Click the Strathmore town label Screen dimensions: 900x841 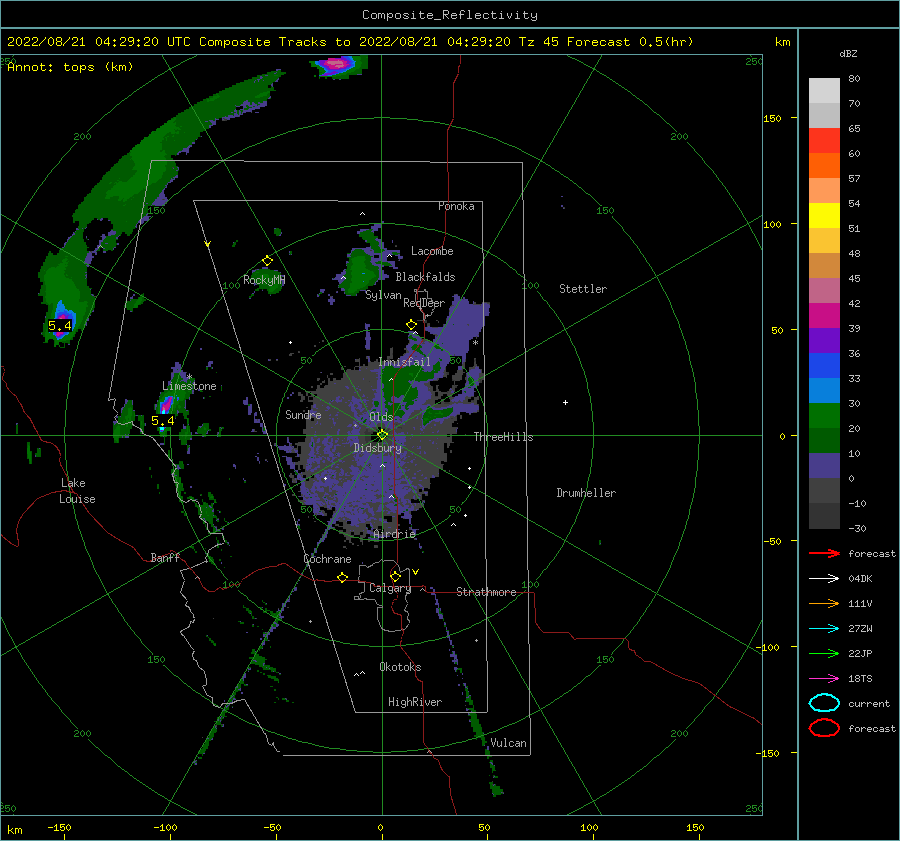coord(486,592)
